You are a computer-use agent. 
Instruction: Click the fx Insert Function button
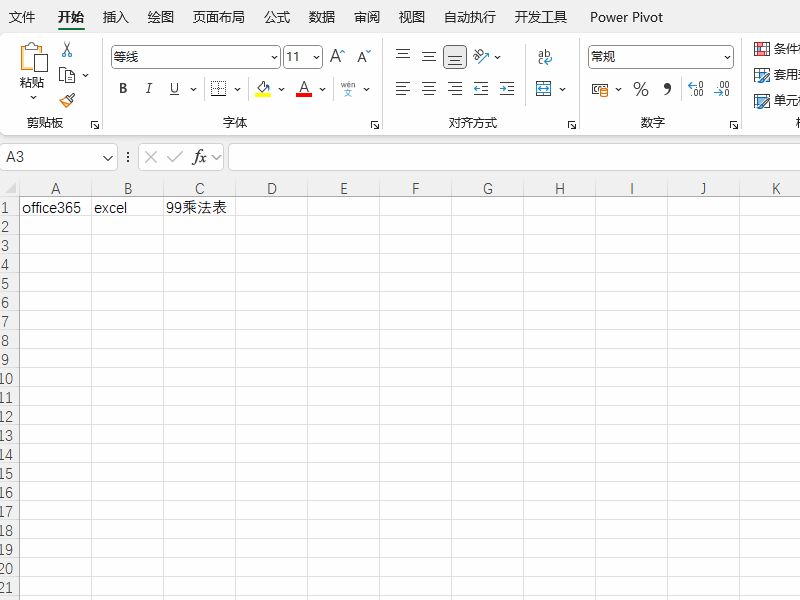click(x=199, y=157)
